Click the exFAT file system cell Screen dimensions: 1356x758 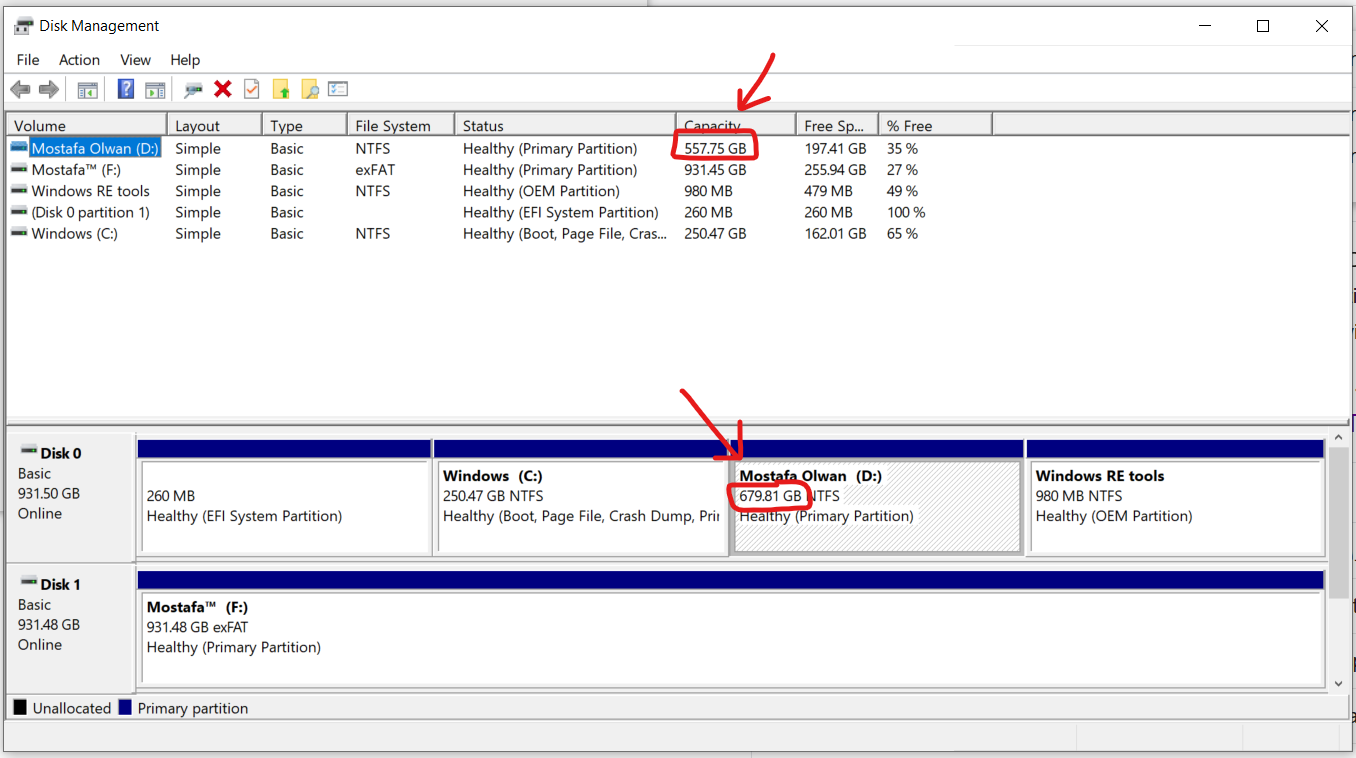click(375, 170)
